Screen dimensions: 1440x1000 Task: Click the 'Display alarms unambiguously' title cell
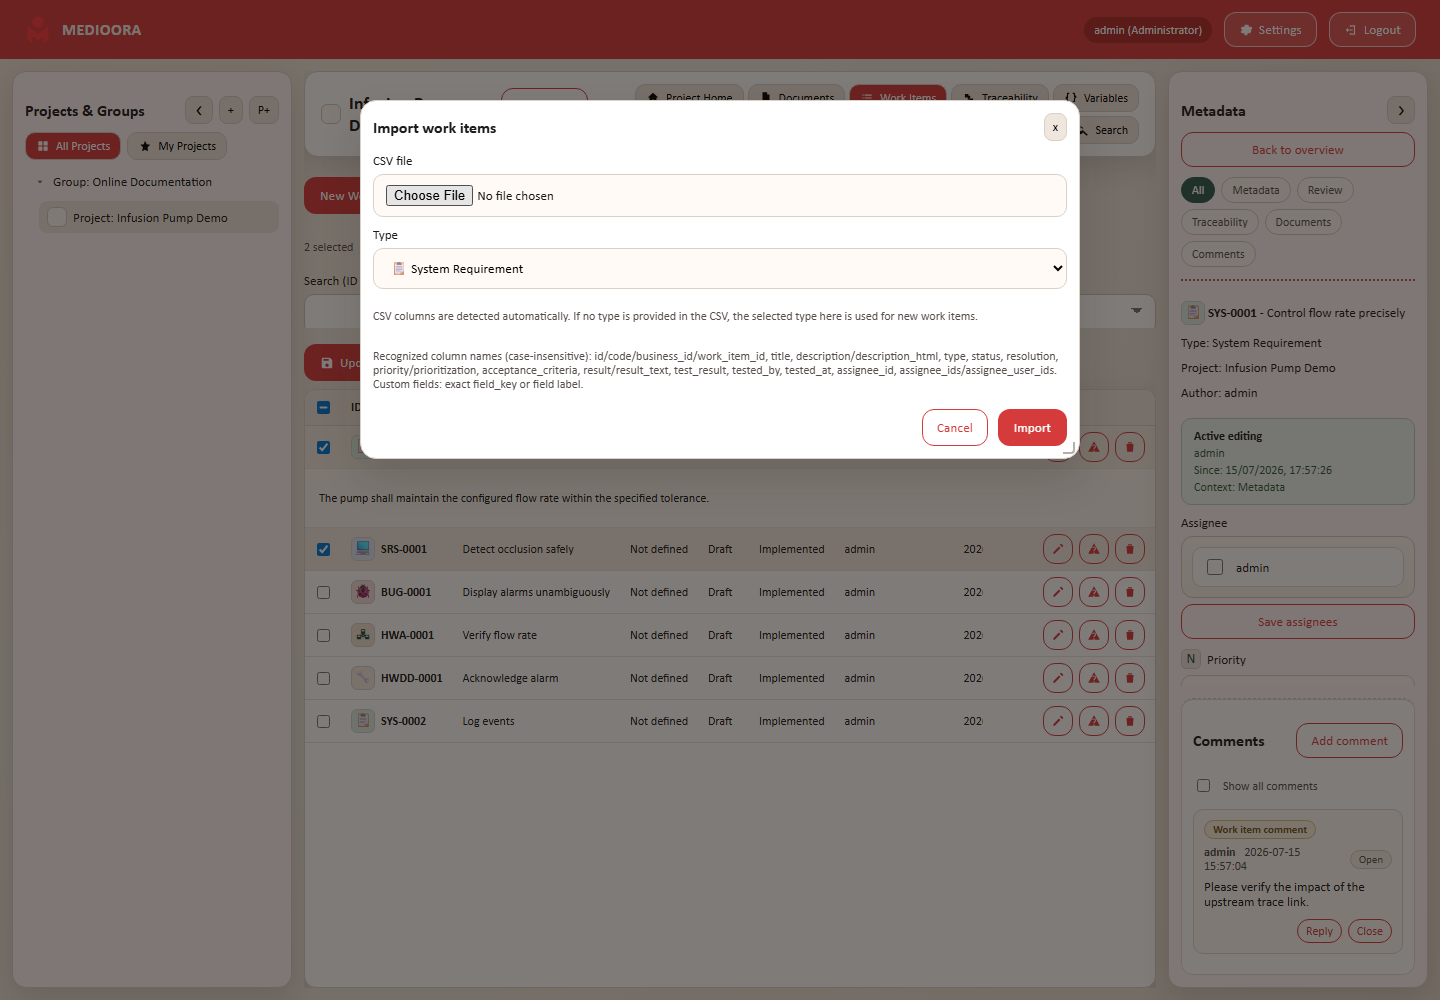(x=536, y=592)
